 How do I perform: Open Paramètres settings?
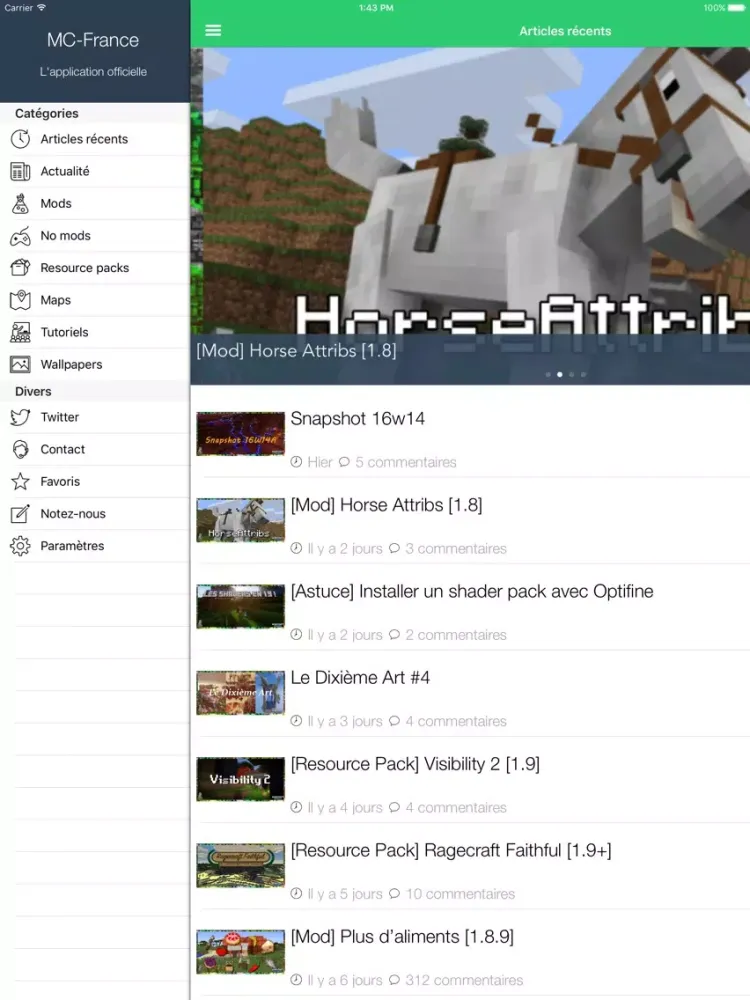click(x=72, y=546)
